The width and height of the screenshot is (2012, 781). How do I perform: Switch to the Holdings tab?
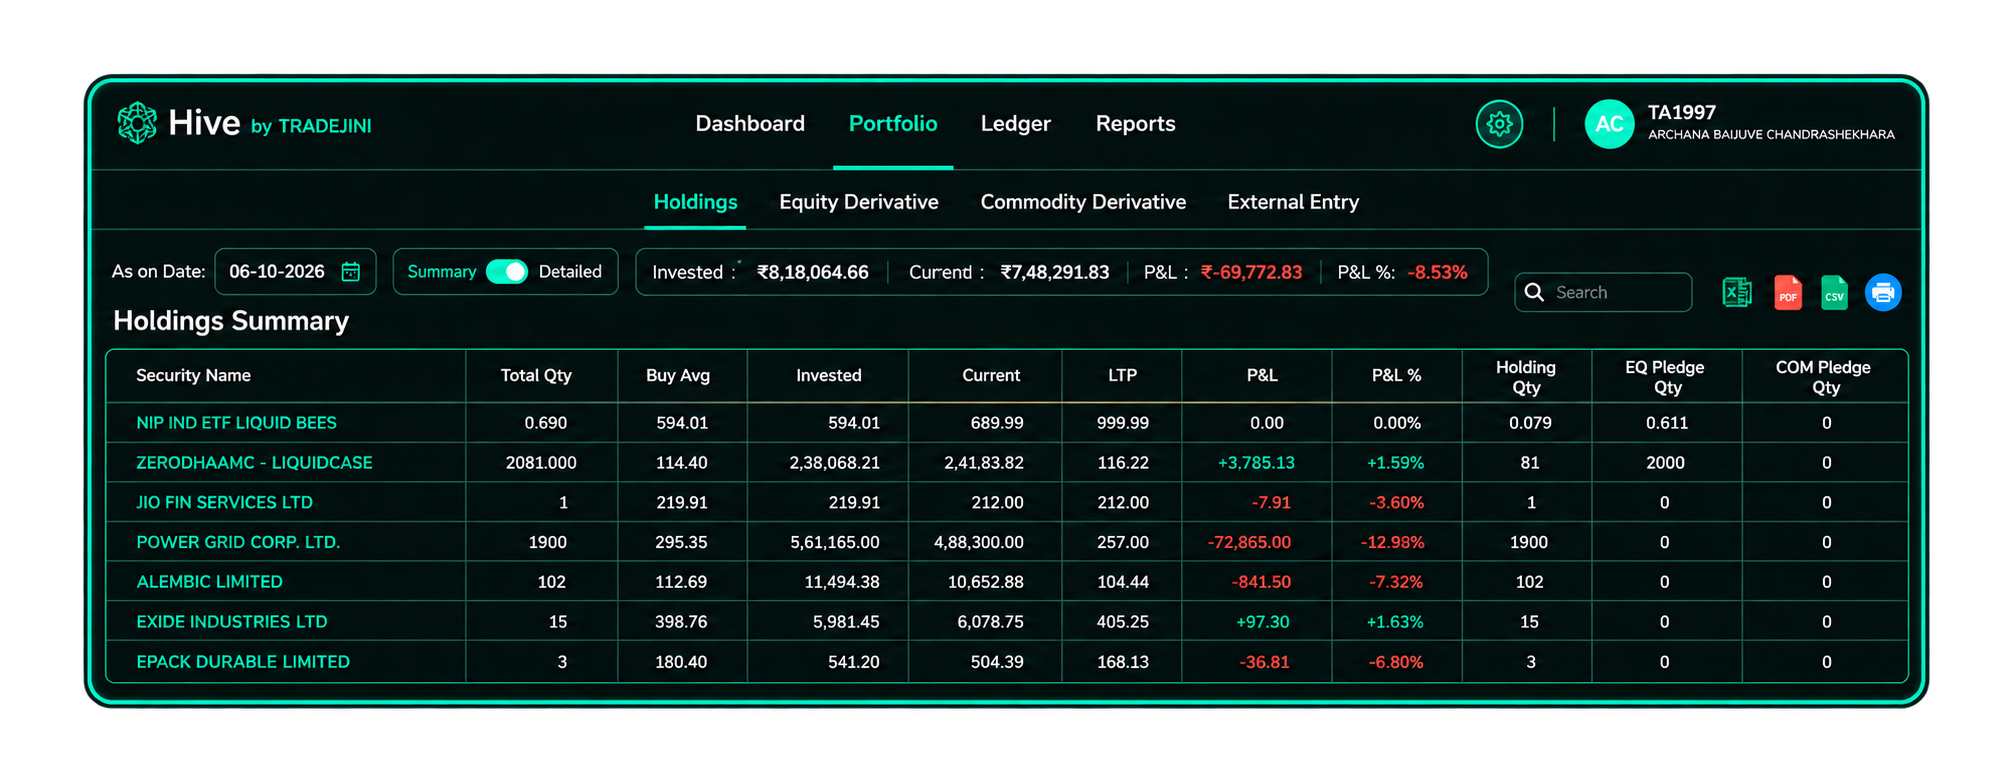pos(695,202)
